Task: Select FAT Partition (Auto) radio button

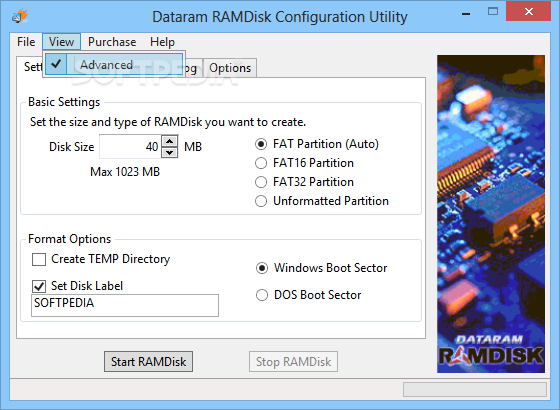Action: pyautogui.click(x=317, y=144)
